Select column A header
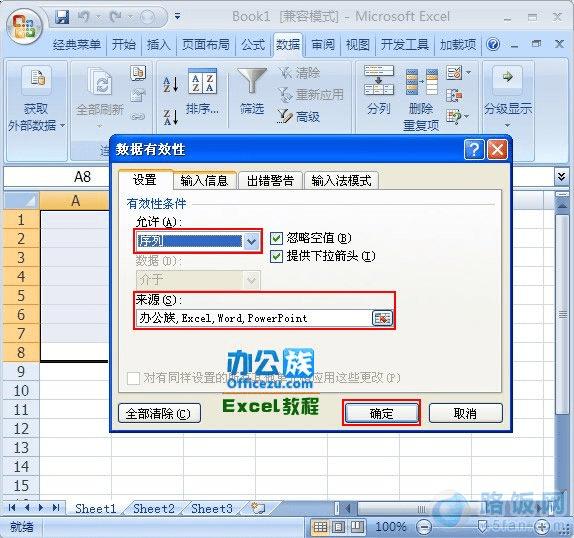 tap(74, 201)
